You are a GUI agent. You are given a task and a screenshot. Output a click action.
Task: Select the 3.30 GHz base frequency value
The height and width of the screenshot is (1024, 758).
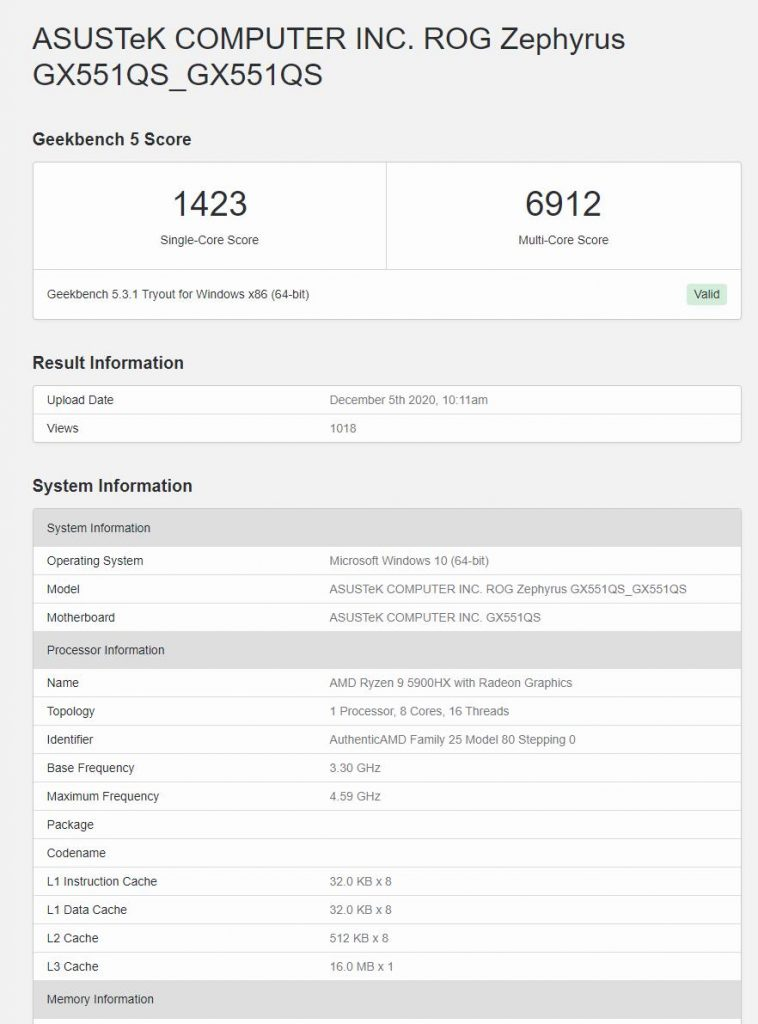pyautogui.click(x=355, y=768)
